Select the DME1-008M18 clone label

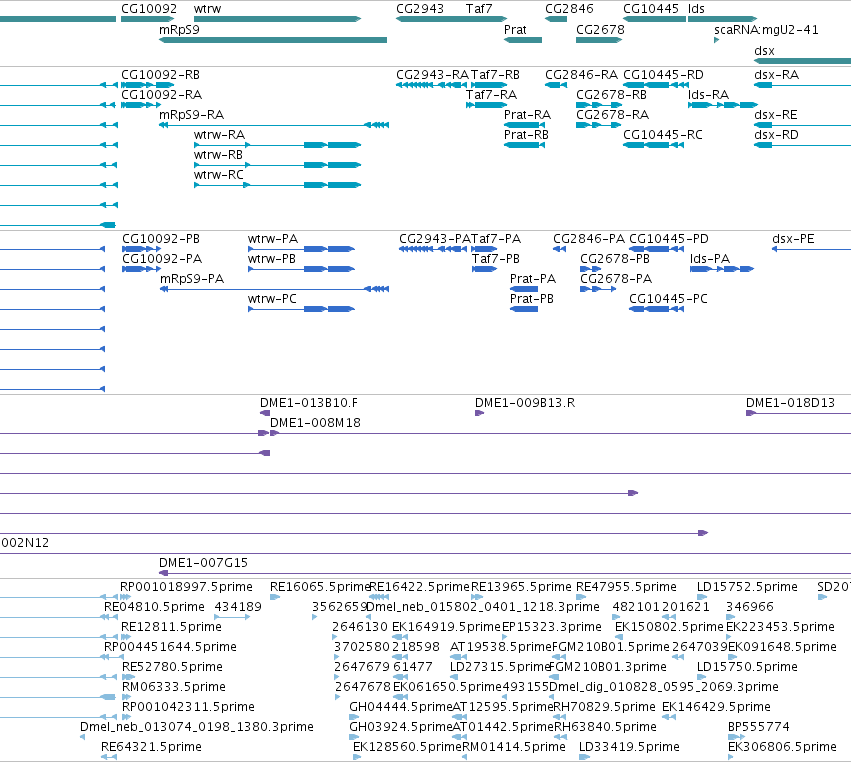tap(315, 423)
